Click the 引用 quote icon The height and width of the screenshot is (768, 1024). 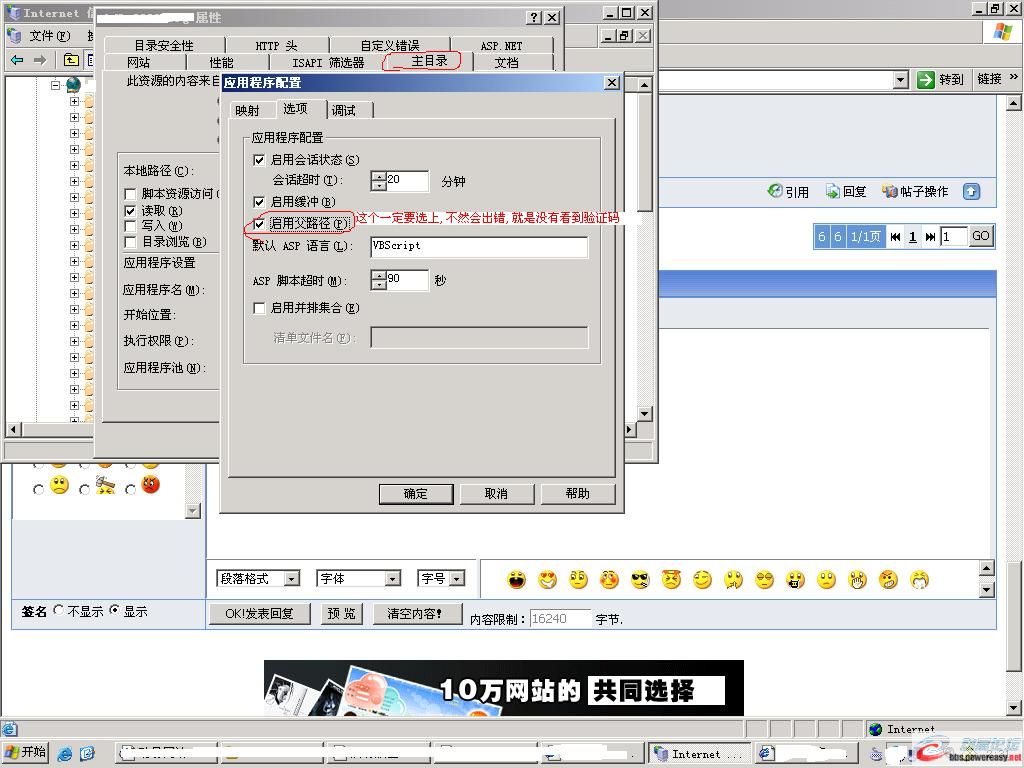click(775, 191)
